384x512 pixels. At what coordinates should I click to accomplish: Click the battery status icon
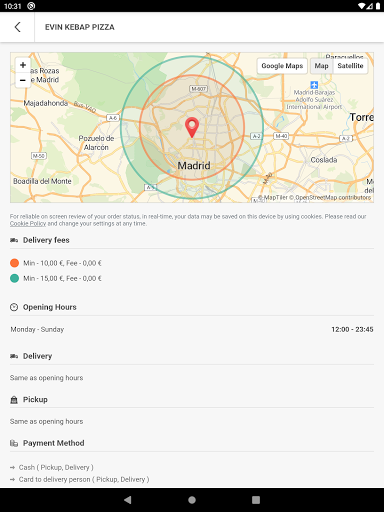click(x=378, y=6)
